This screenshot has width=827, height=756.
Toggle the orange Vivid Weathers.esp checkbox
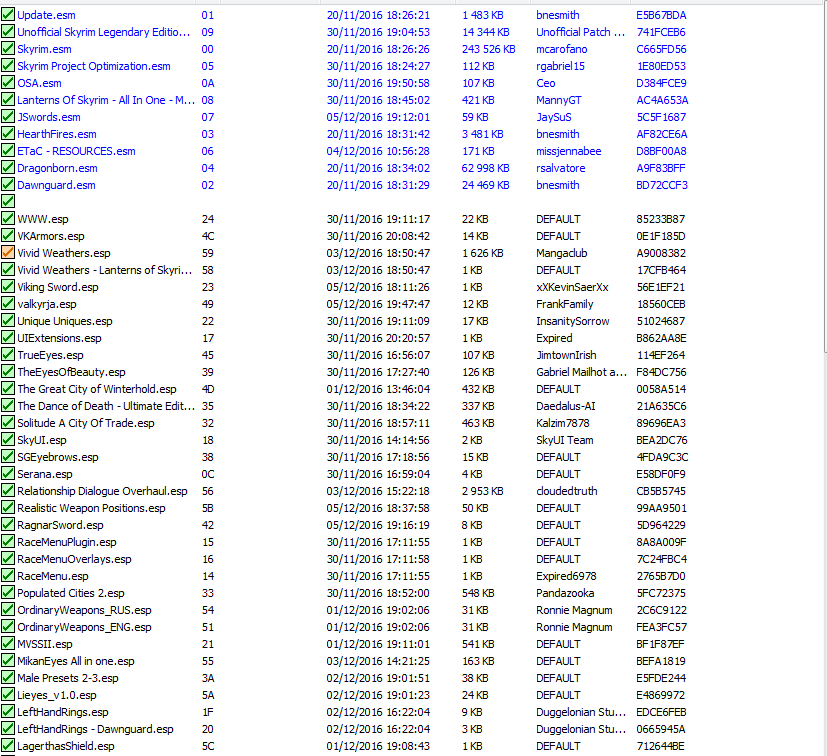click(8, 253)
